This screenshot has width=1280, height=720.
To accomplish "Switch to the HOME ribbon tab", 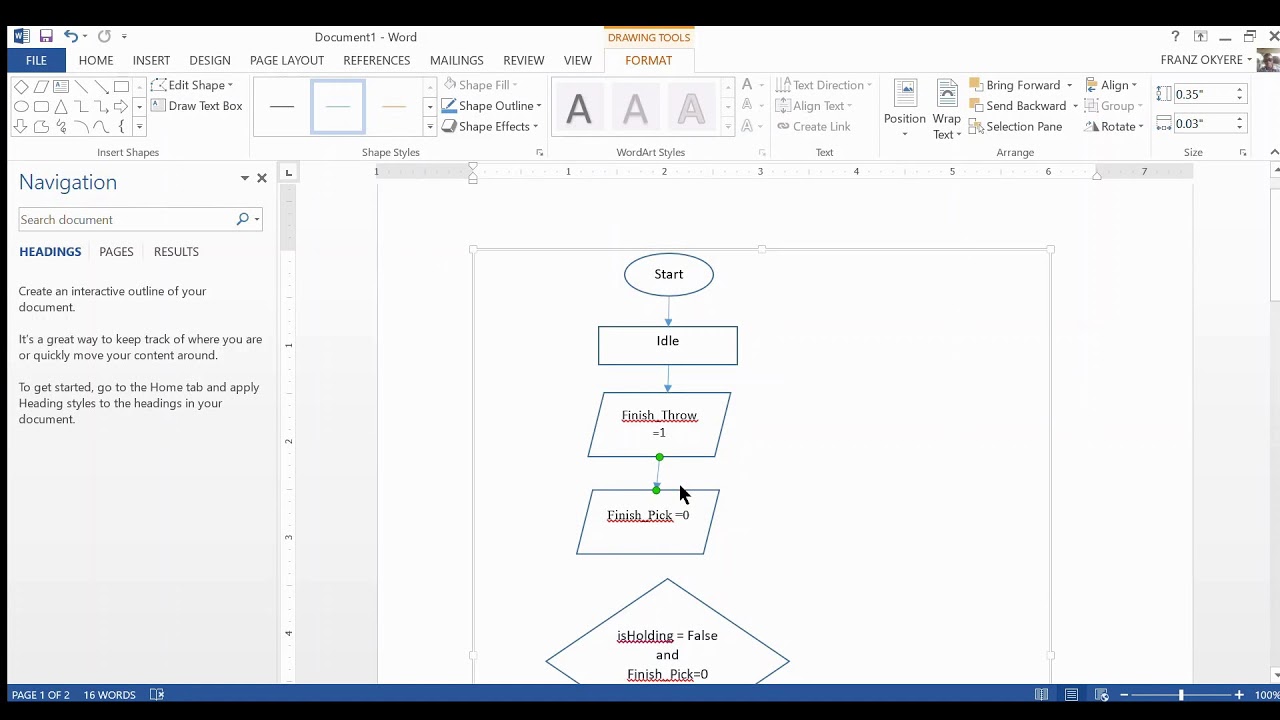I will pyautogui.click(x=96, y=60).
